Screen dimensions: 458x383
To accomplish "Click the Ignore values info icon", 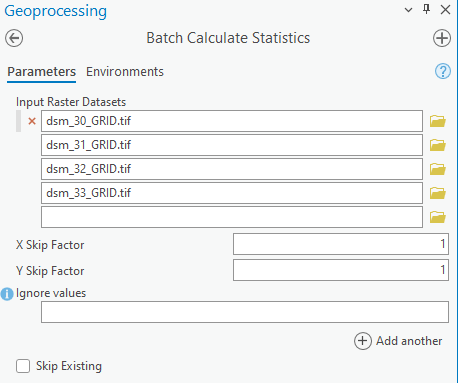I will click(x=7, y=294).
